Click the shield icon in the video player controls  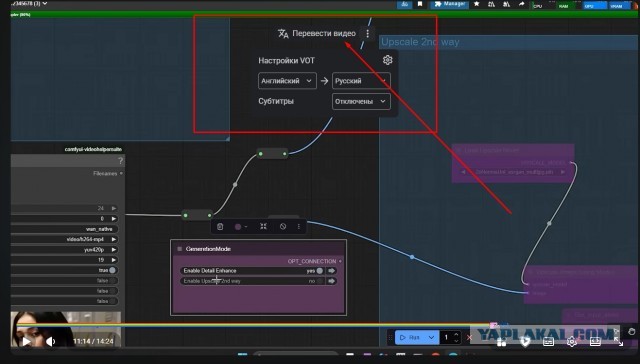pos(525,342)
